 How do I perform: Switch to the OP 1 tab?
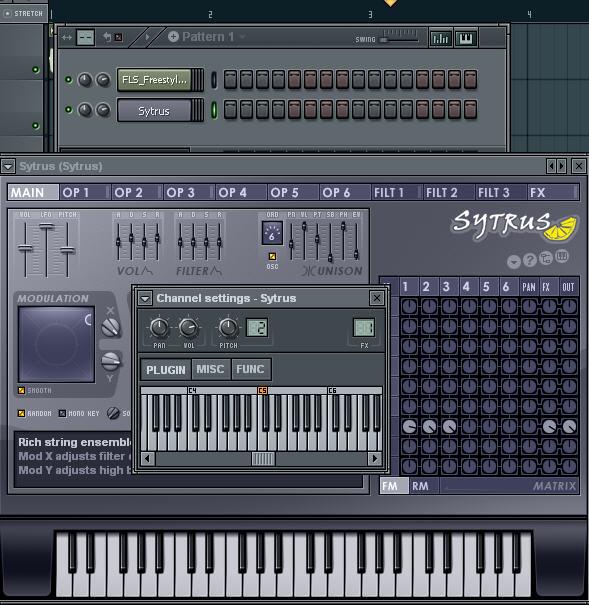point(84,193)
